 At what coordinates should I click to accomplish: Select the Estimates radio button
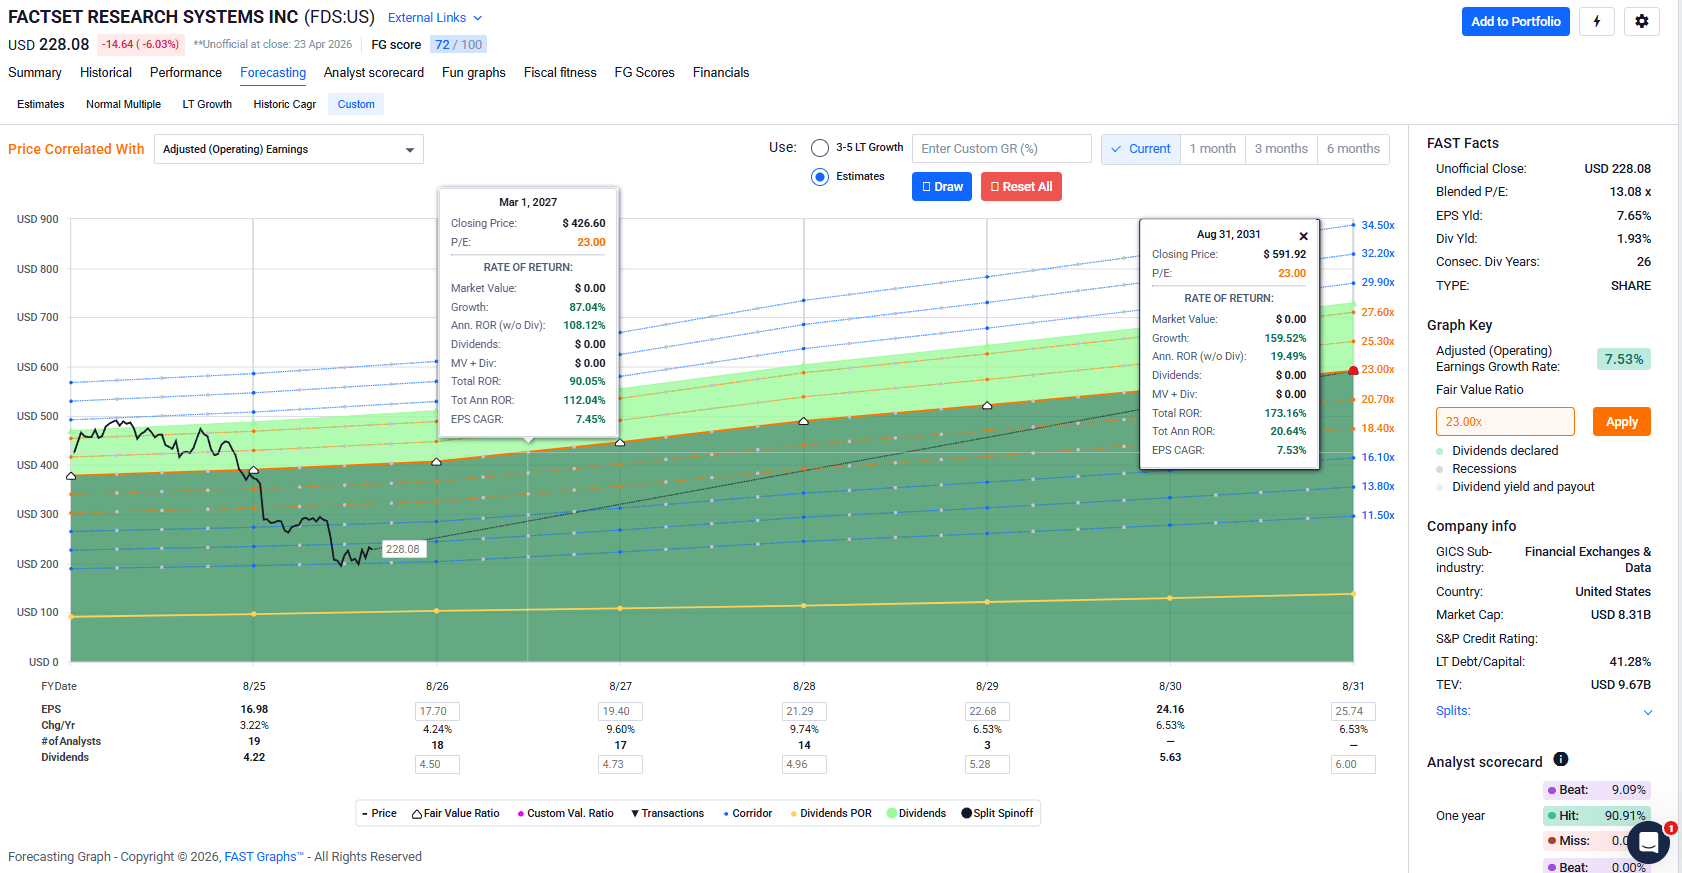tap(820, 177)
